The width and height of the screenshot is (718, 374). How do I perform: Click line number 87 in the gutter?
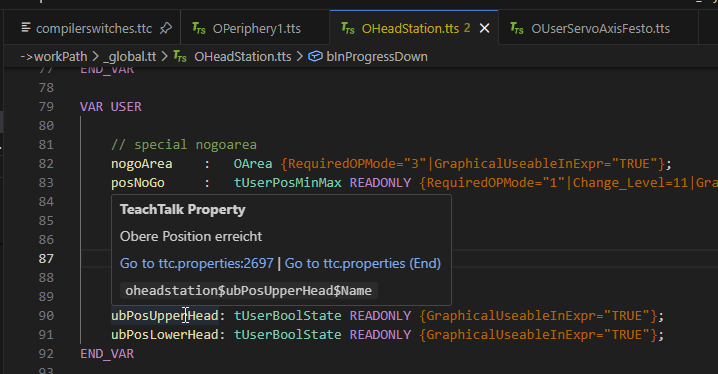[x=46, y=259]
